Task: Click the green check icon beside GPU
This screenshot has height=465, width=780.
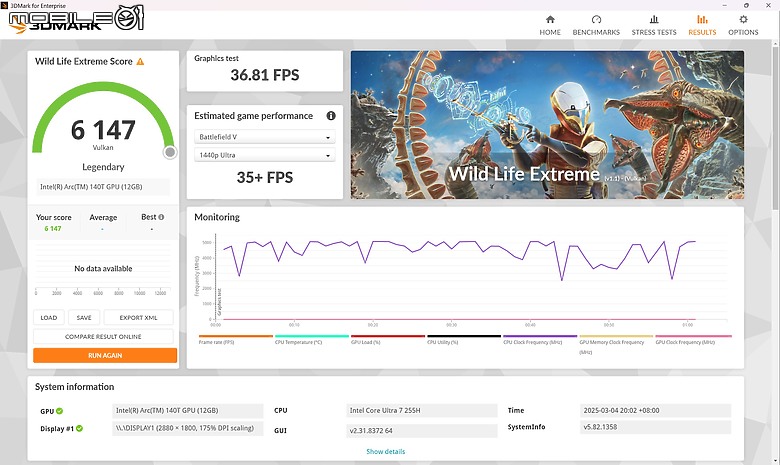Action: (60, 411)
